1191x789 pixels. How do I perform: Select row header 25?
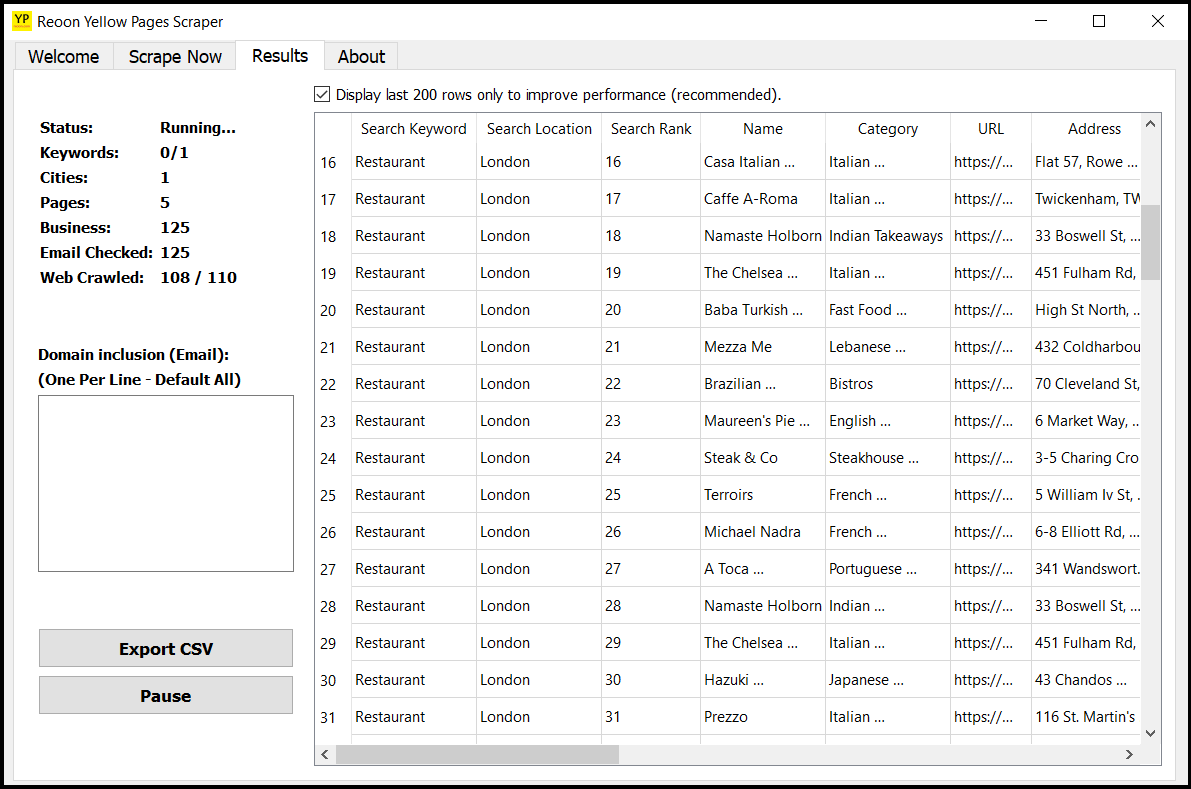coord(333,495)
